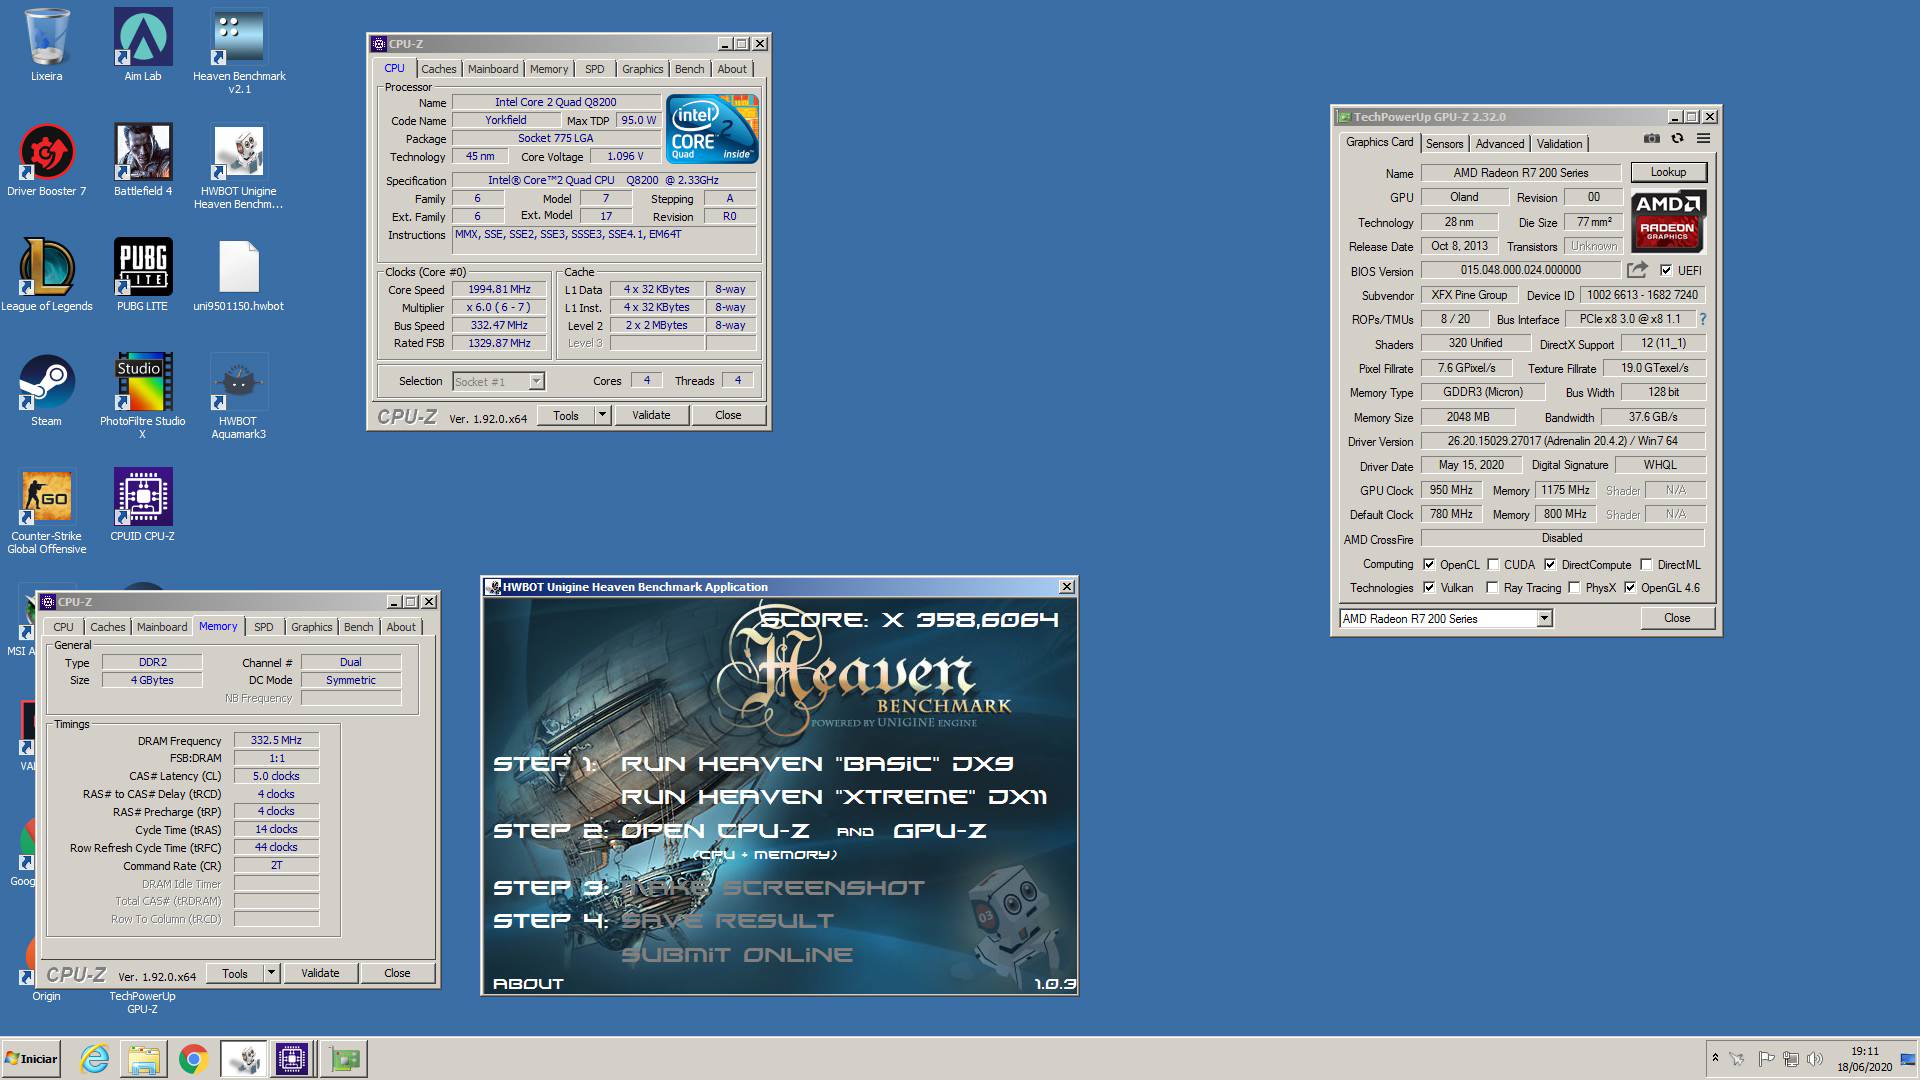Open Google Chrome from the taskbar

(193, 1059)
